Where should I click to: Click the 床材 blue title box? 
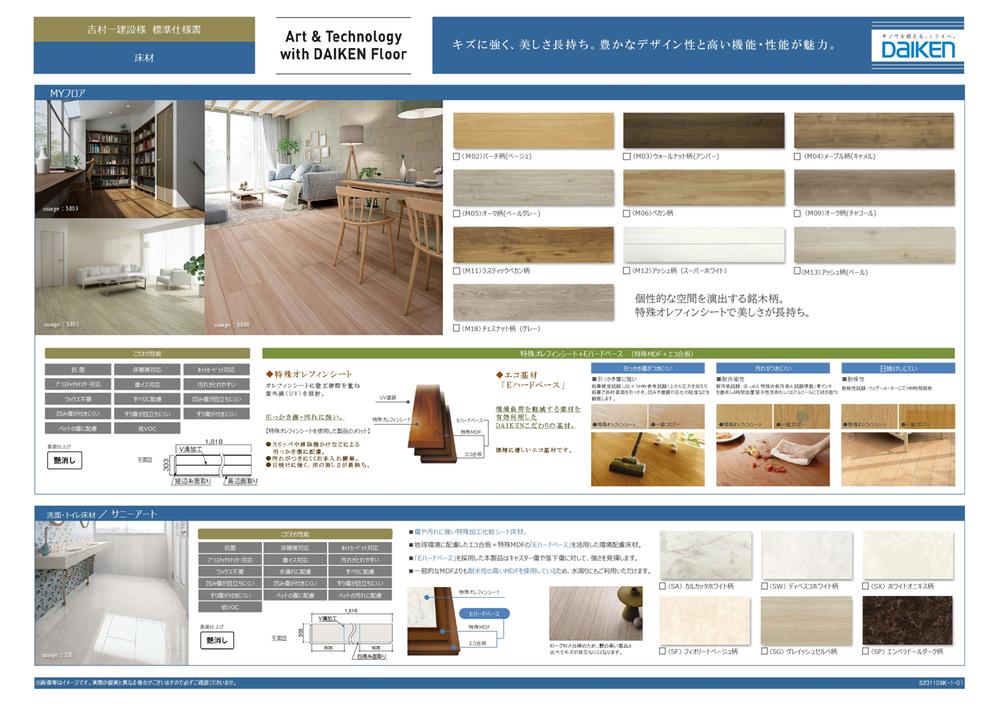coord(144,58)
